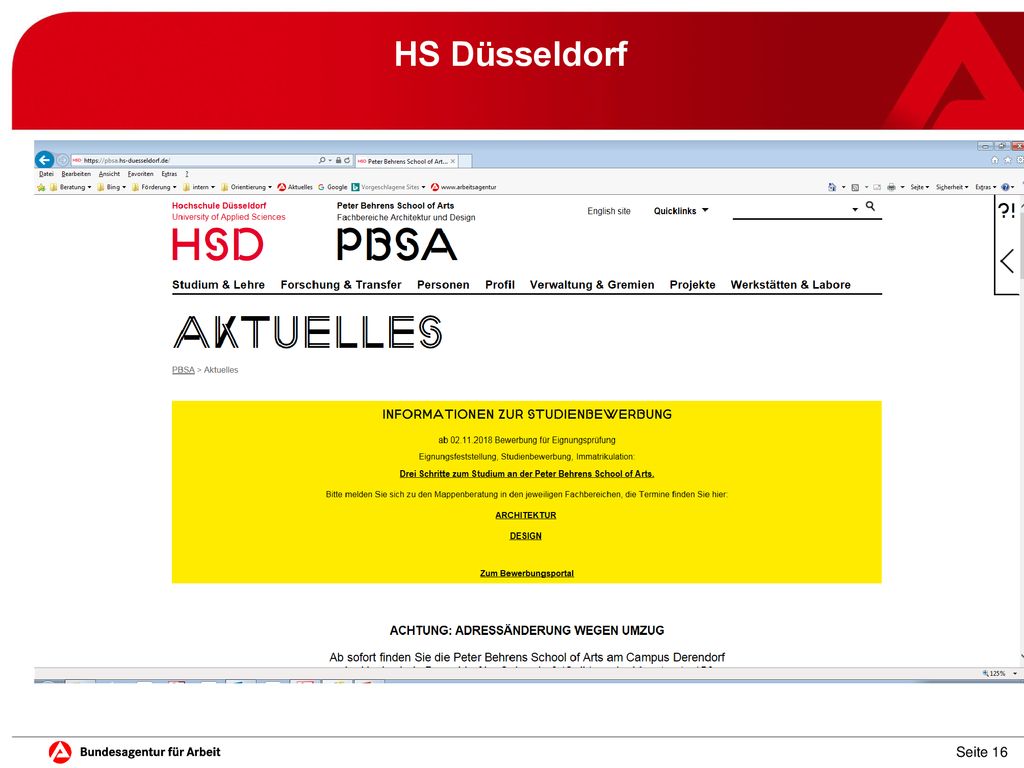1024x768 pixels.
Task: Open the Extras command bar dropdown
Action: 986,187
